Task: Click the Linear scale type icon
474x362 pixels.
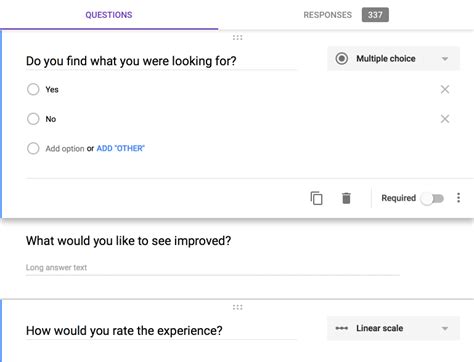Action: (x=342, y=328)
